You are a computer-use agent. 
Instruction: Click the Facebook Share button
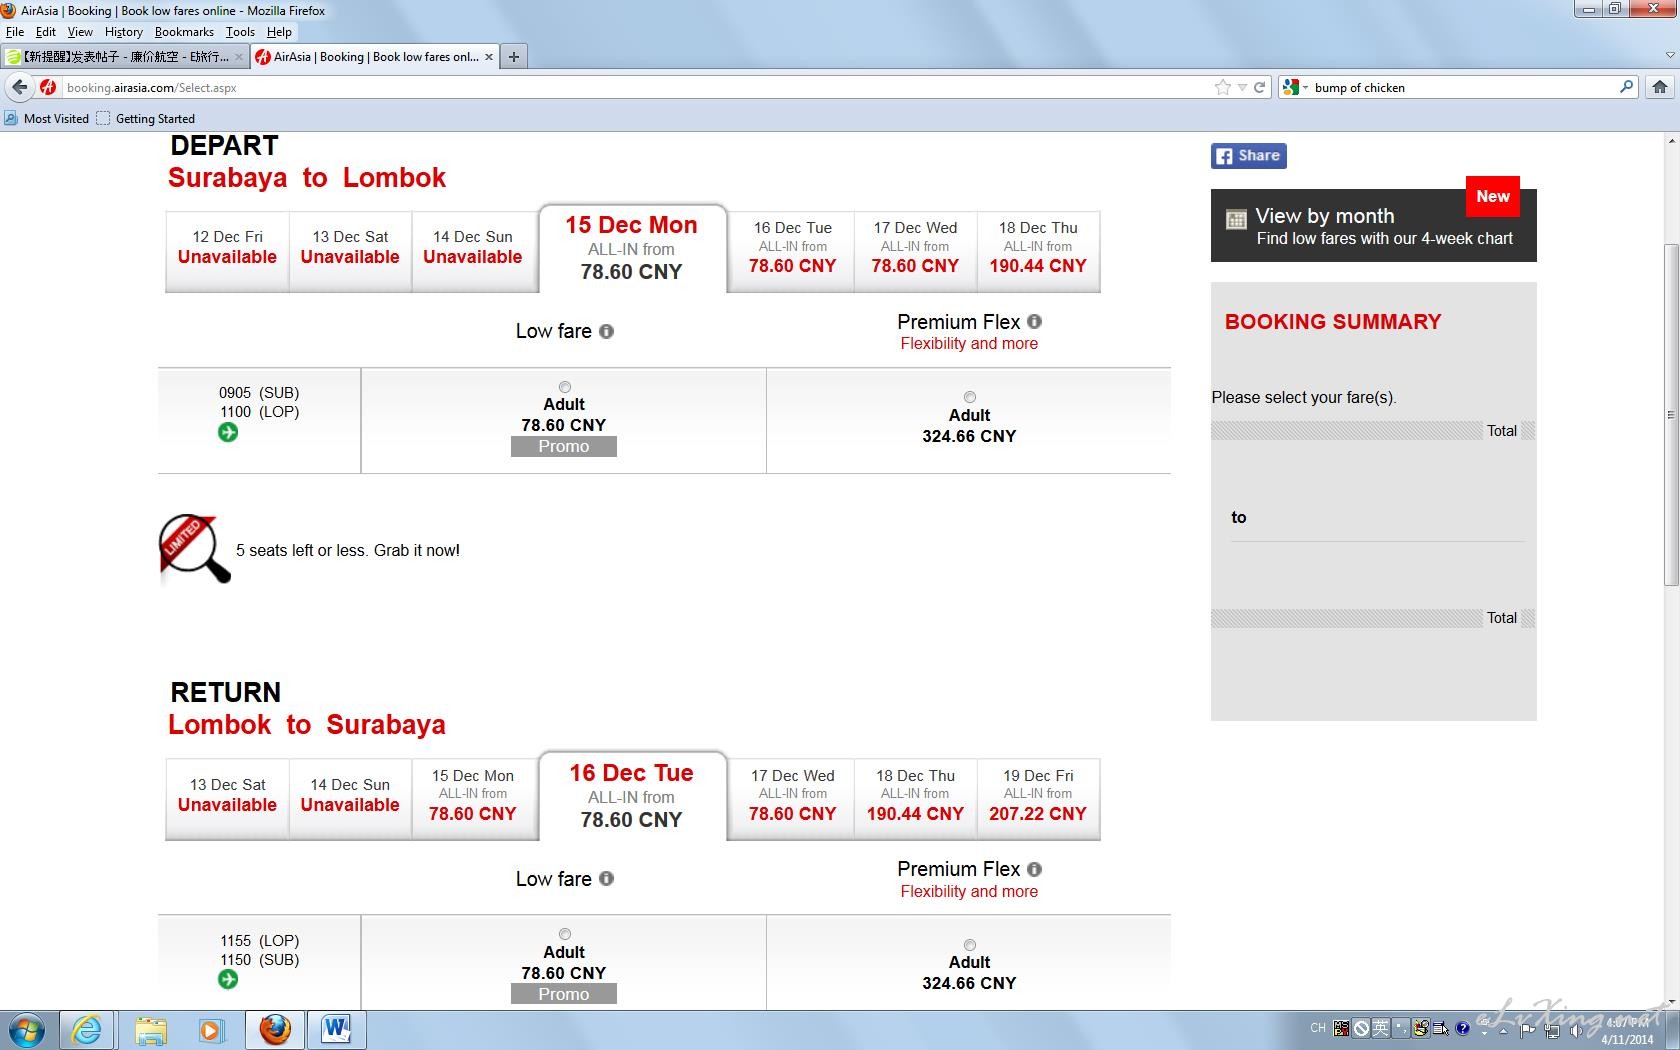point(1248,156)
